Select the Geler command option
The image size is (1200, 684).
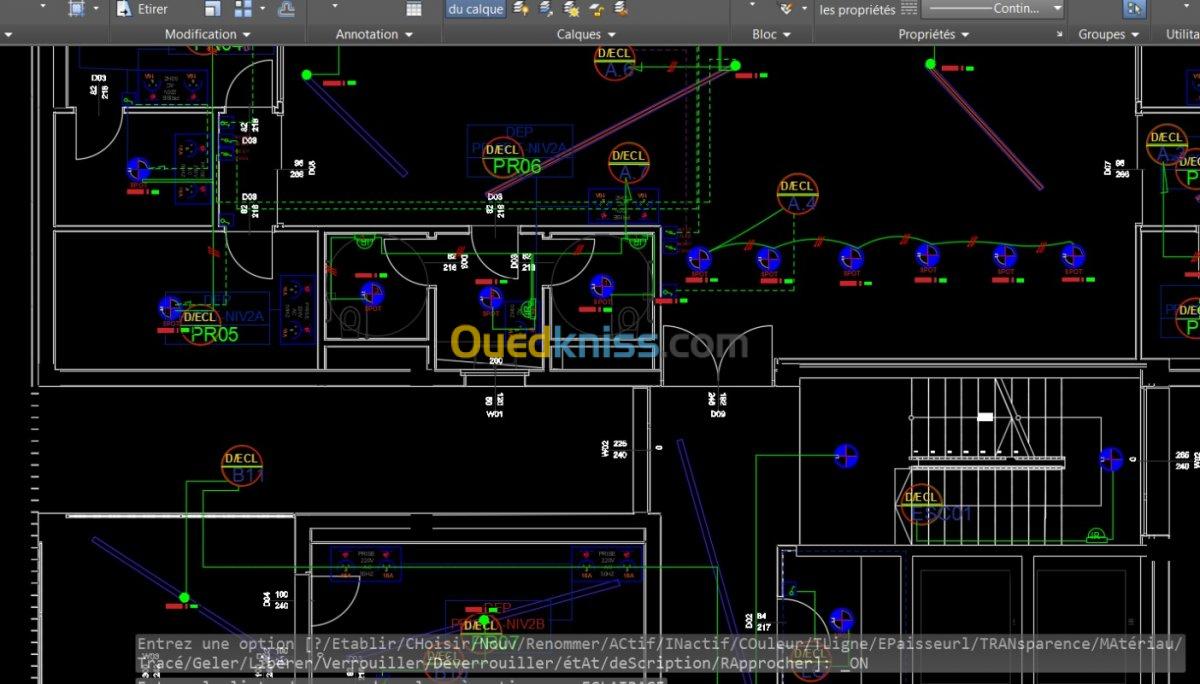[216, 663]
